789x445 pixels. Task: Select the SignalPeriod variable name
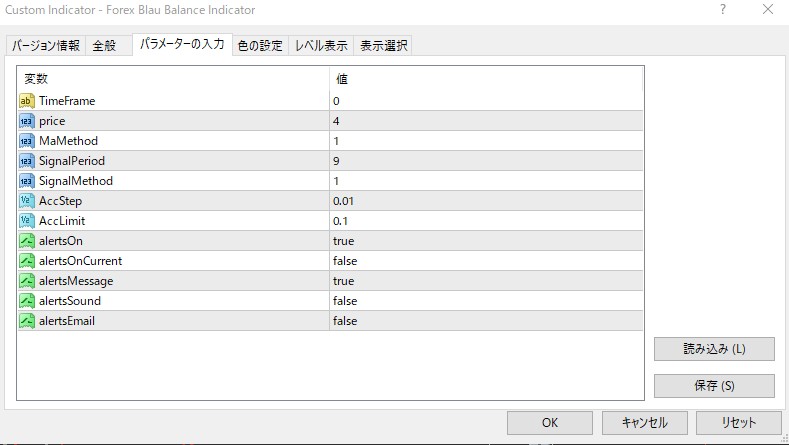pyautogui.click(x=72, y=161)
